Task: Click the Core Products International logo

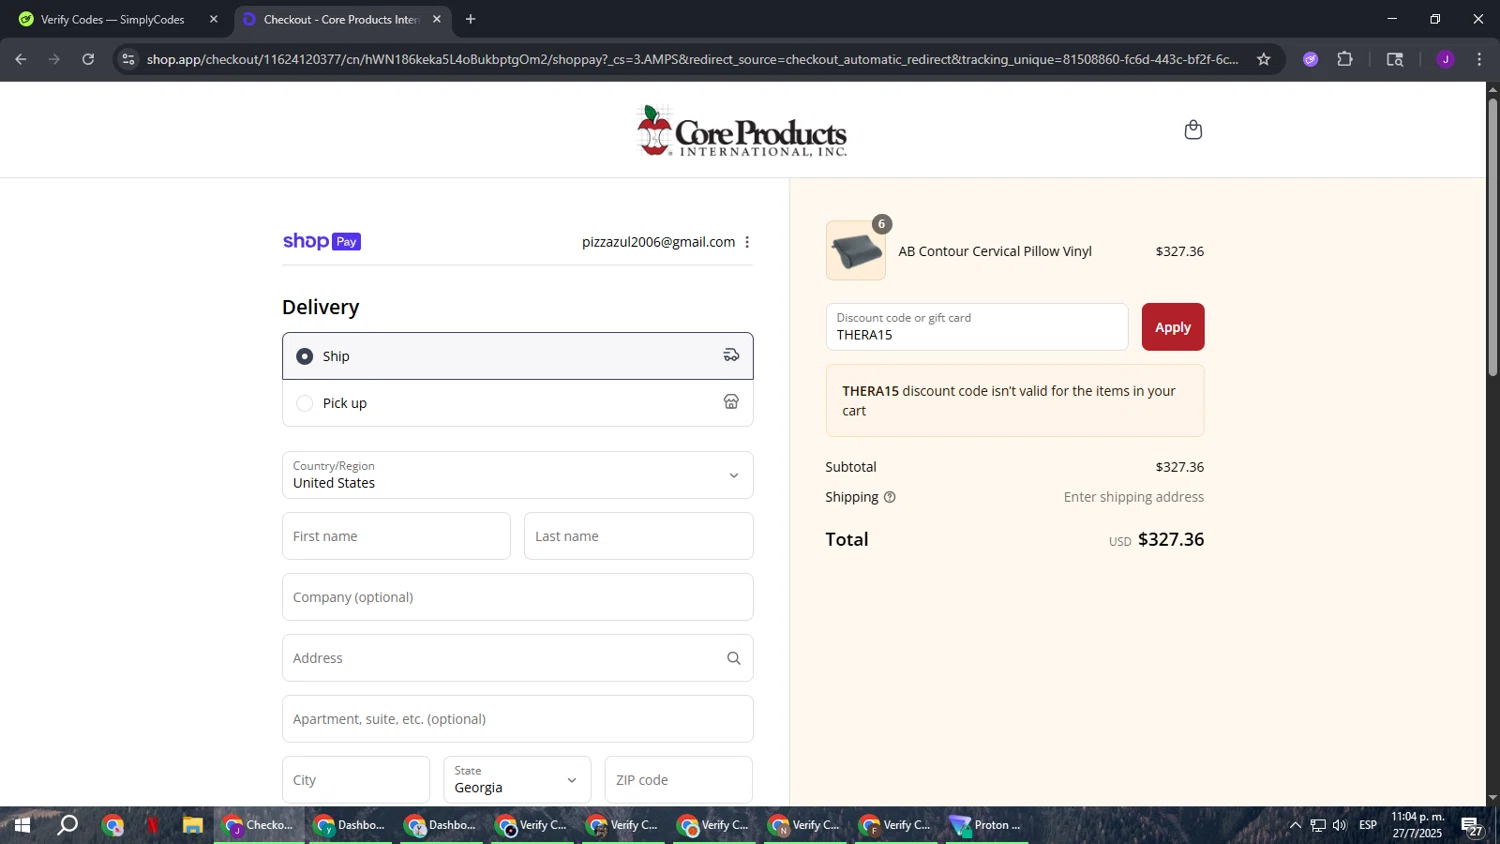Action: pos(742,131)
